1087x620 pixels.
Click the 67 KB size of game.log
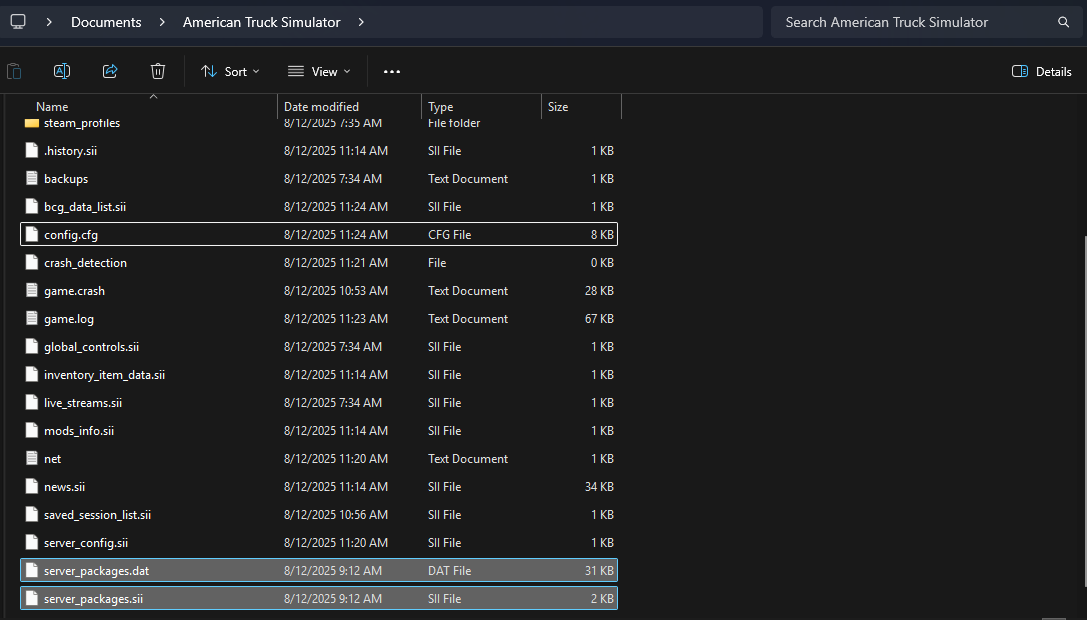click(x=599, y=318)
